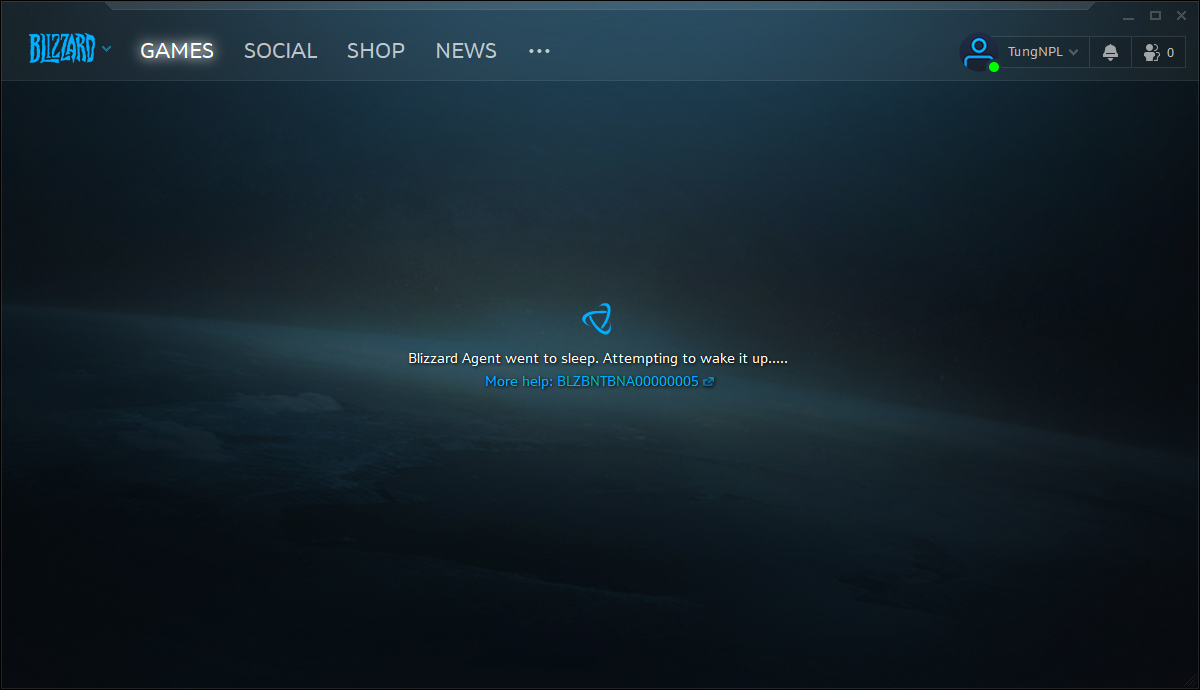Click the green online status dot
Image resolution: width=1200 pixels, height=690 pixels.
tap(994, 67)
